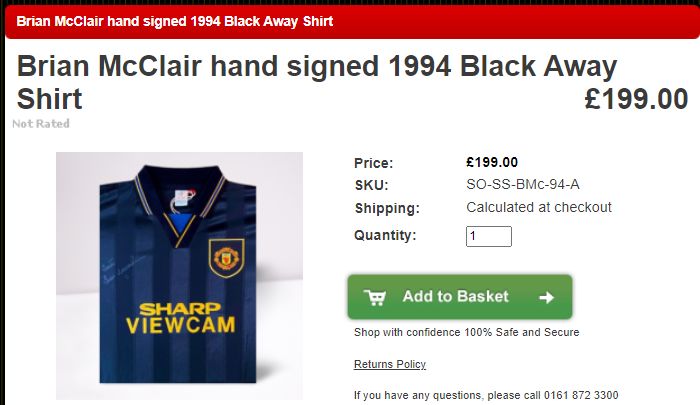Click the large product title heading
Viewport: 700px width, 405px height.
[317, 82]
